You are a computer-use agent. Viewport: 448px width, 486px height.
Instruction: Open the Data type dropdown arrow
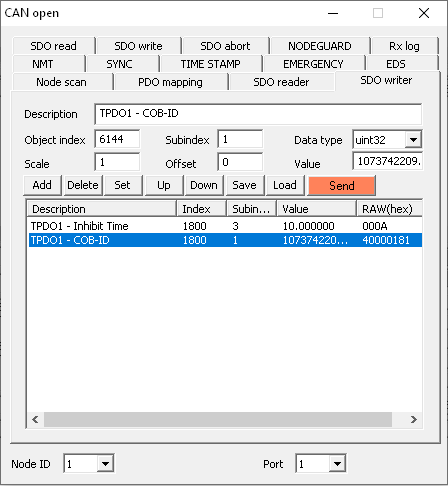point(413,140)
